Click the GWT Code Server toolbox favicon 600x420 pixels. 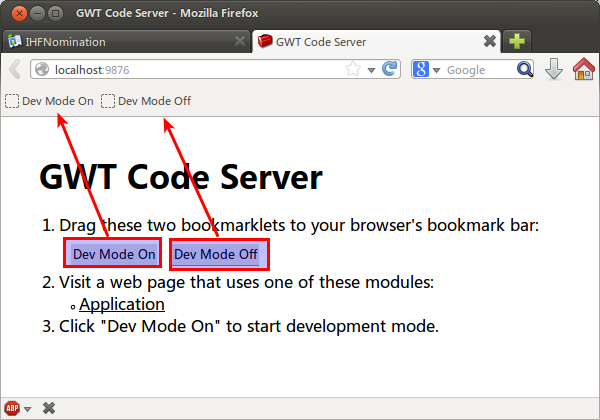265,41
